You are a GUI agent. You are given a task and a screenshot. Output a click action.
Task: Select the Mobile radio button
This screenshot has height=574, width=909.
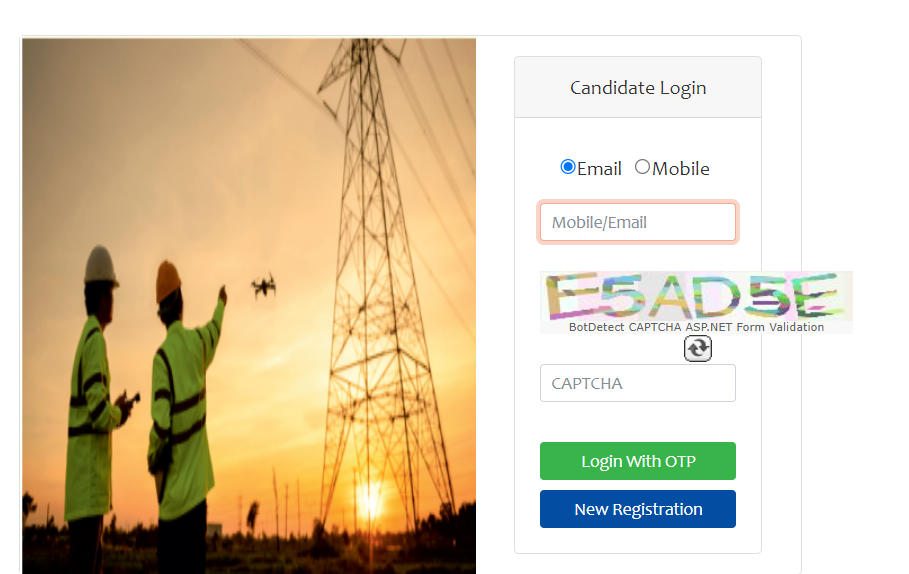point(642,167)
